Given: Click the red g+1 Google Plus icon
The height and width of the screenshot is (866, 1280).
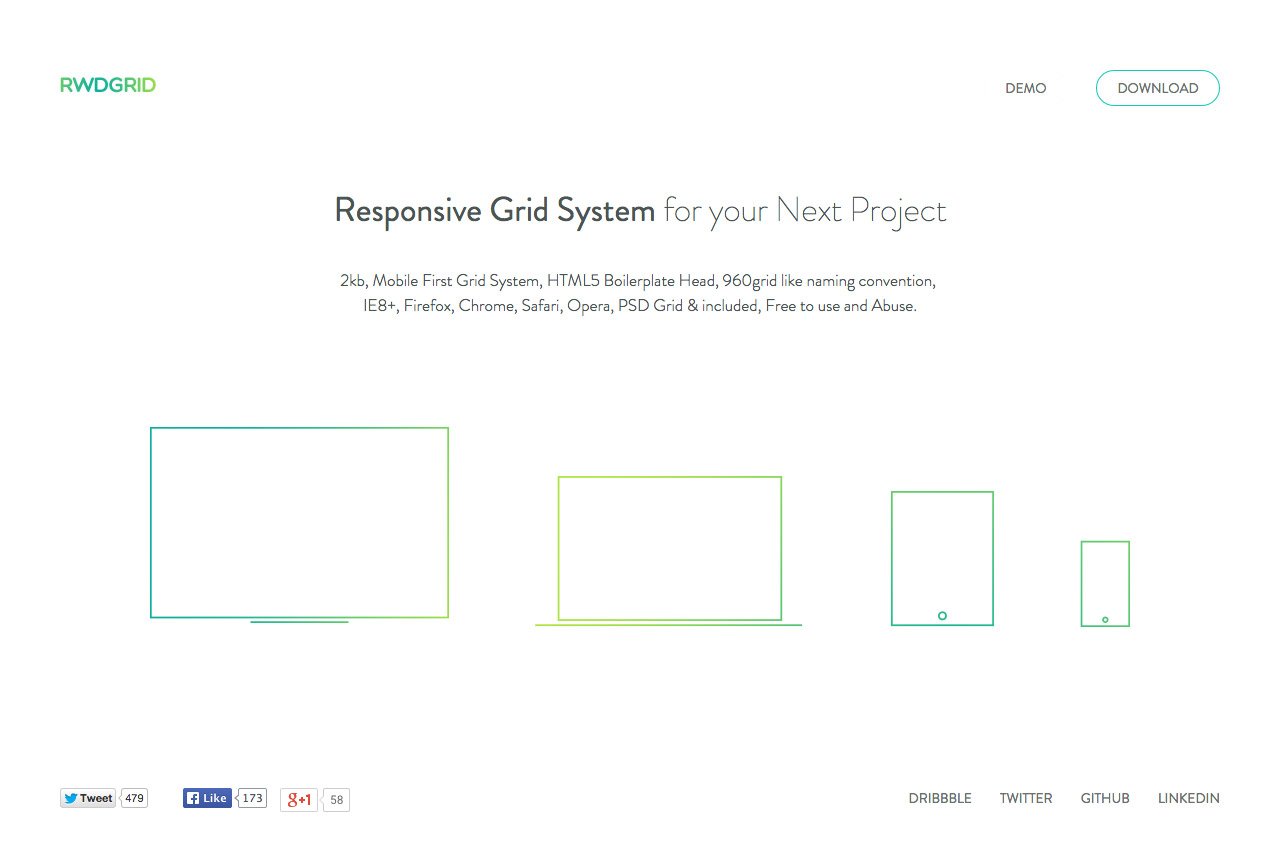Looking at the screenshot, I should tap(298, 798).
